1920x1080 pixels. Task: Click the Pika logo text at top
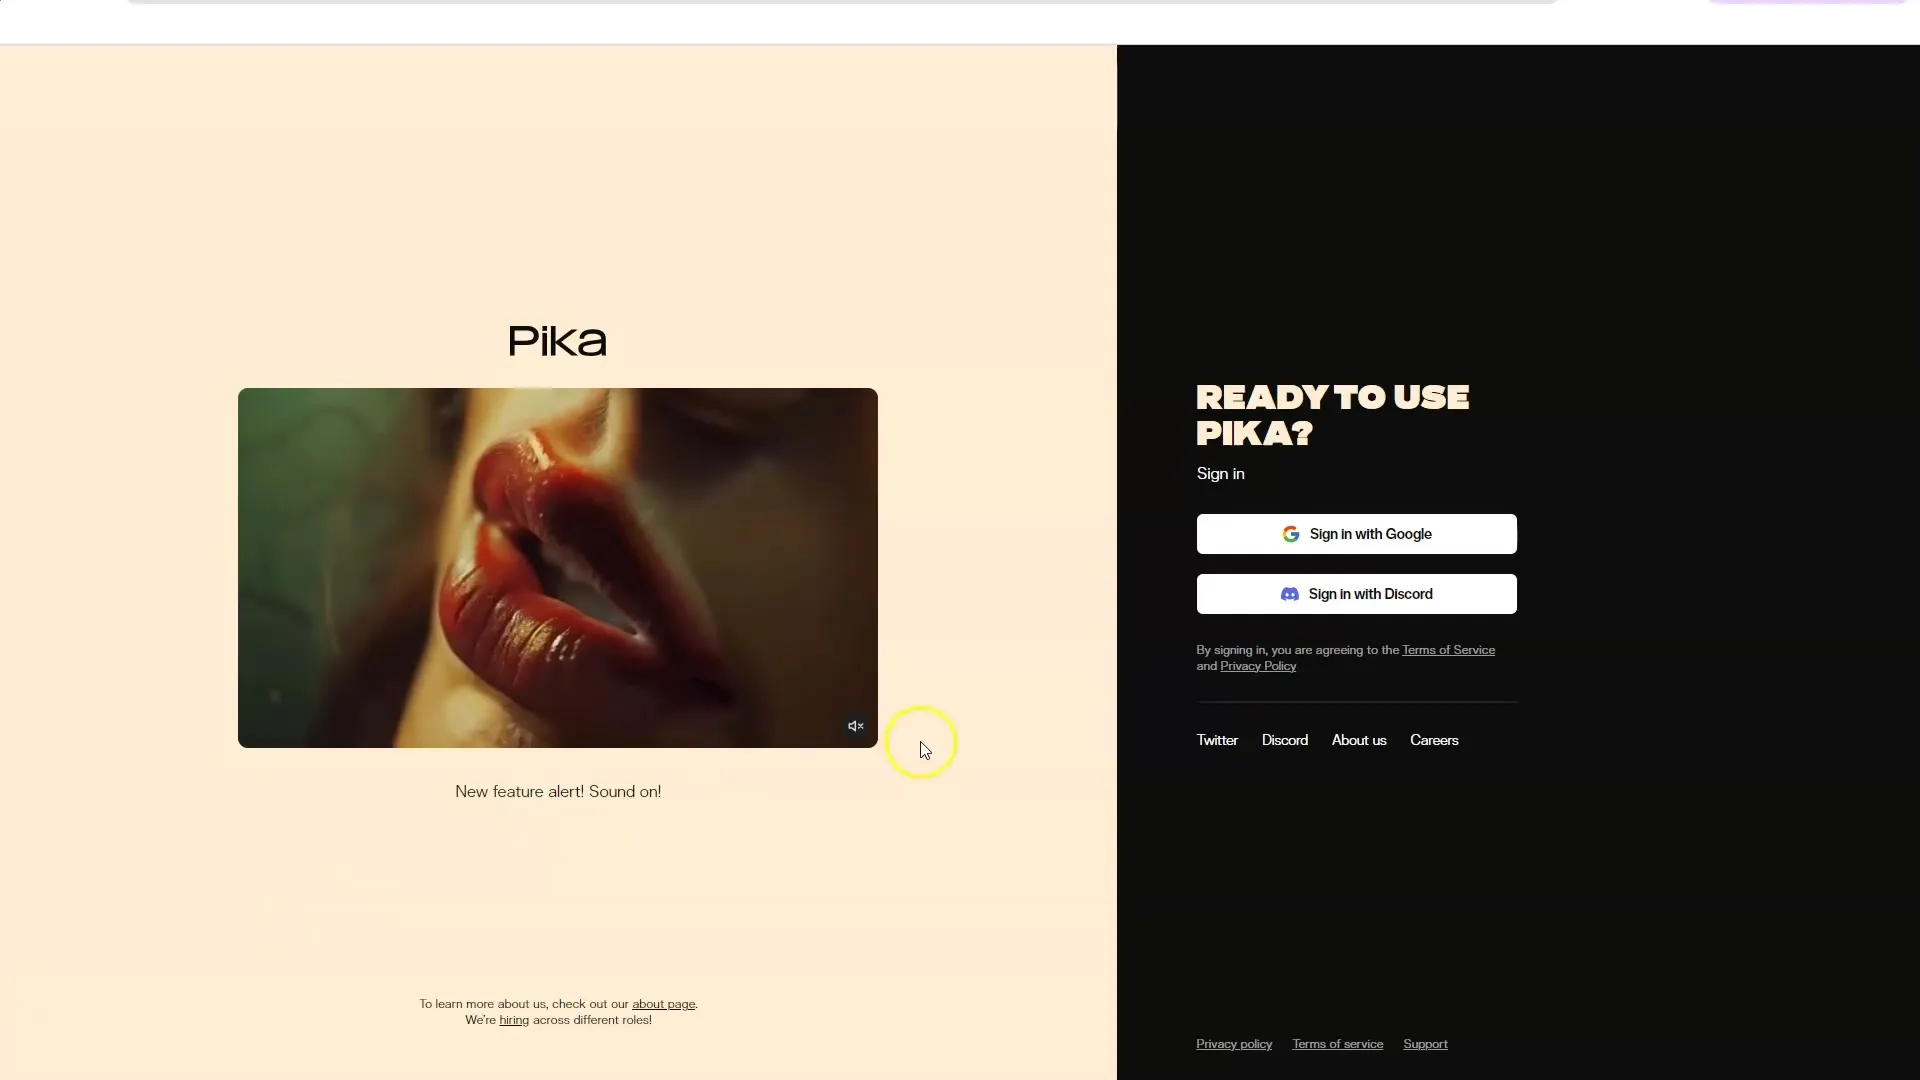tap(556, 340)
